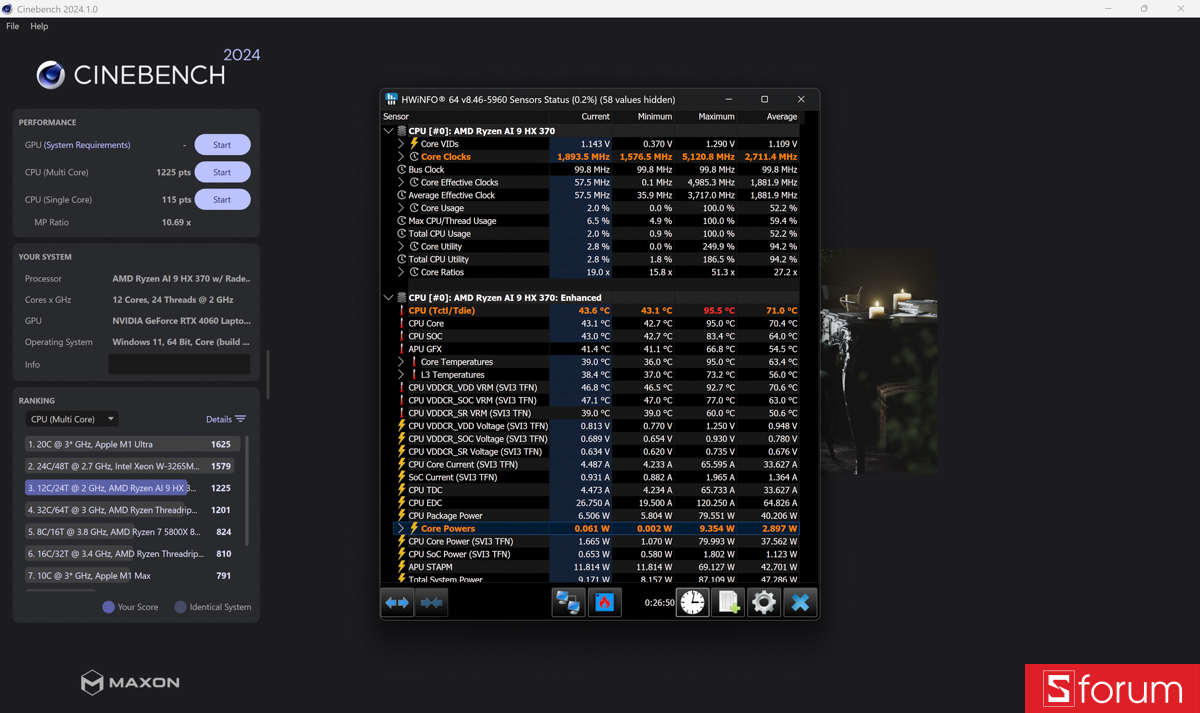Start the CPU (Single Core) test
Viewport: 1200px width, 713px height.
click(x=222, y=200)
